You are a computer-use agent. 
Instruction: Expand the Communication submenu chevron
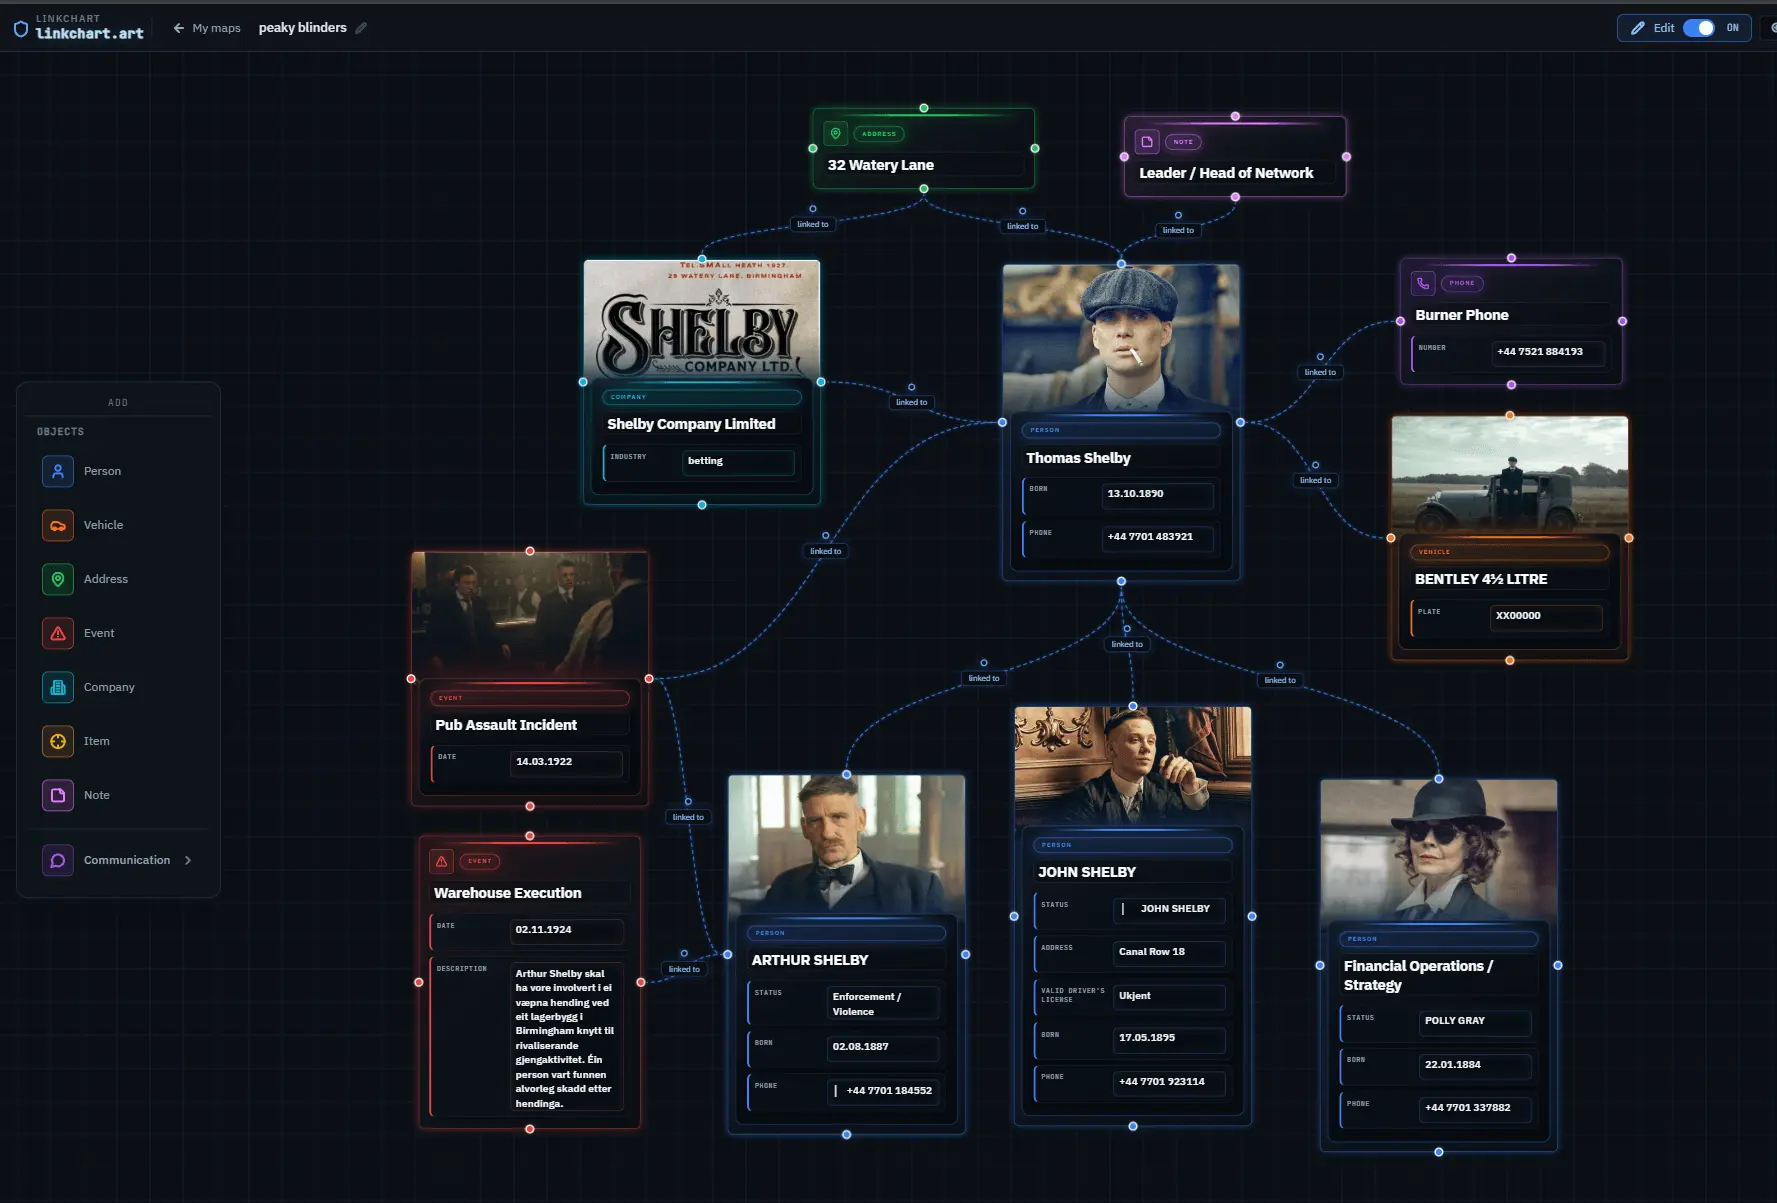(188, 860)
